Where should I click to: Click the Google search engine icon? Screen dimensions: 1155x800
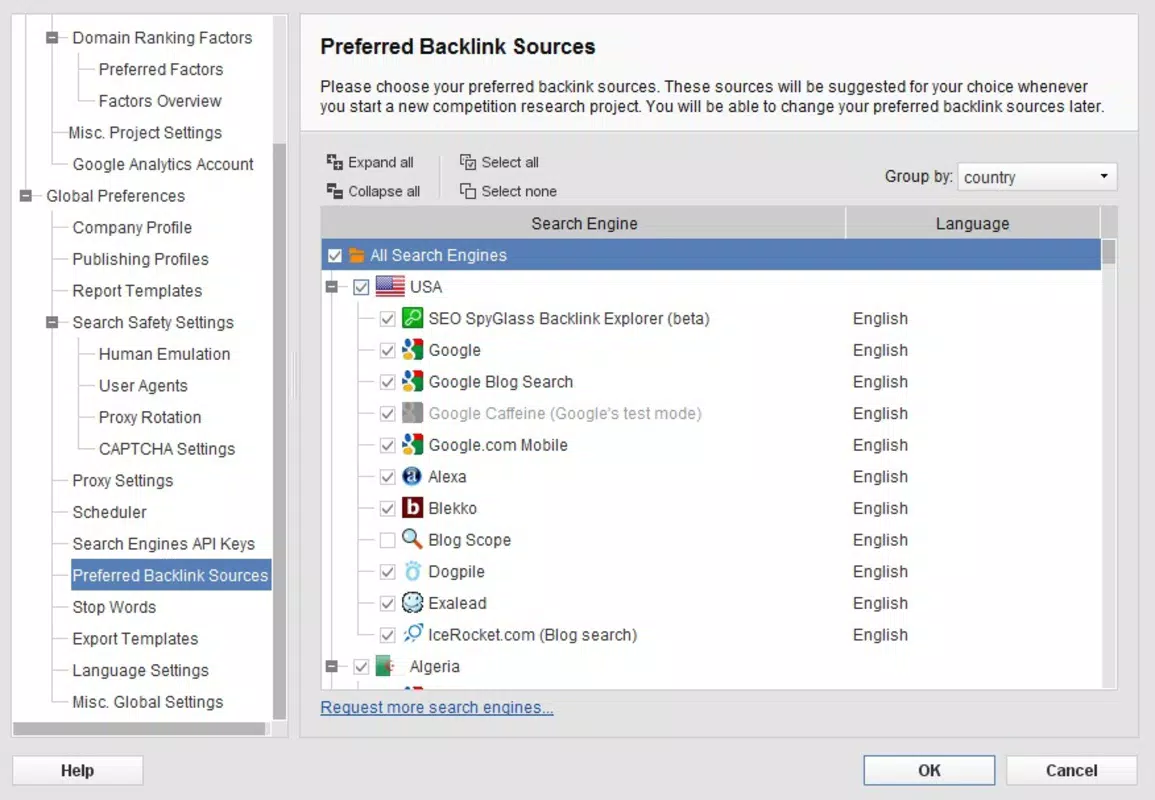[412, 350]
